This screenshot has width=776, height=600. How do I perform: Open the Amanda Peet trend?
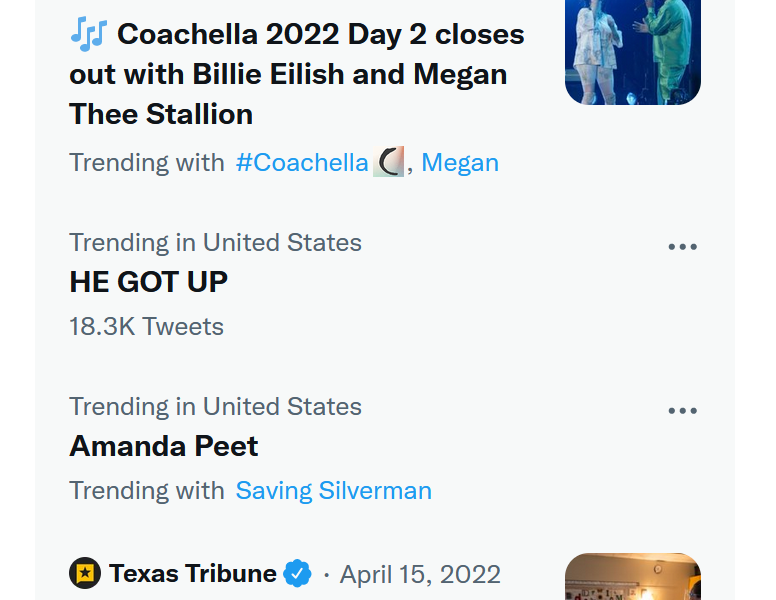click(x=163, y=446)
